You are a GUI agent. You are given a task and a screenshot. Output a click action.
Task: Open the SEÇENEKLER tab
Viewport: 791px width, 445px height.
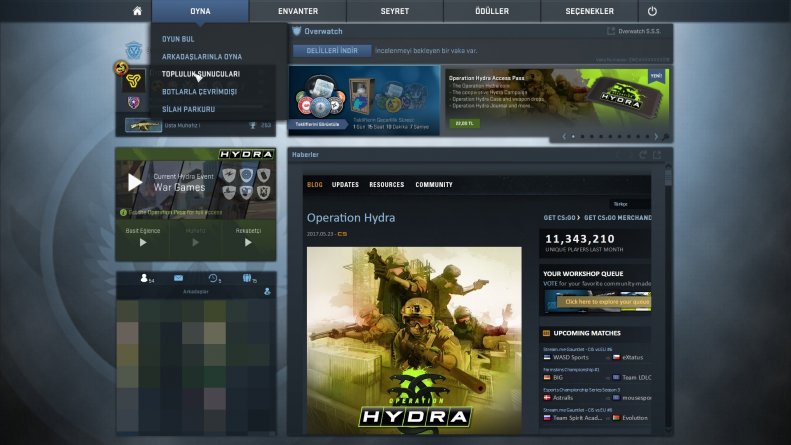click(589, 11)
